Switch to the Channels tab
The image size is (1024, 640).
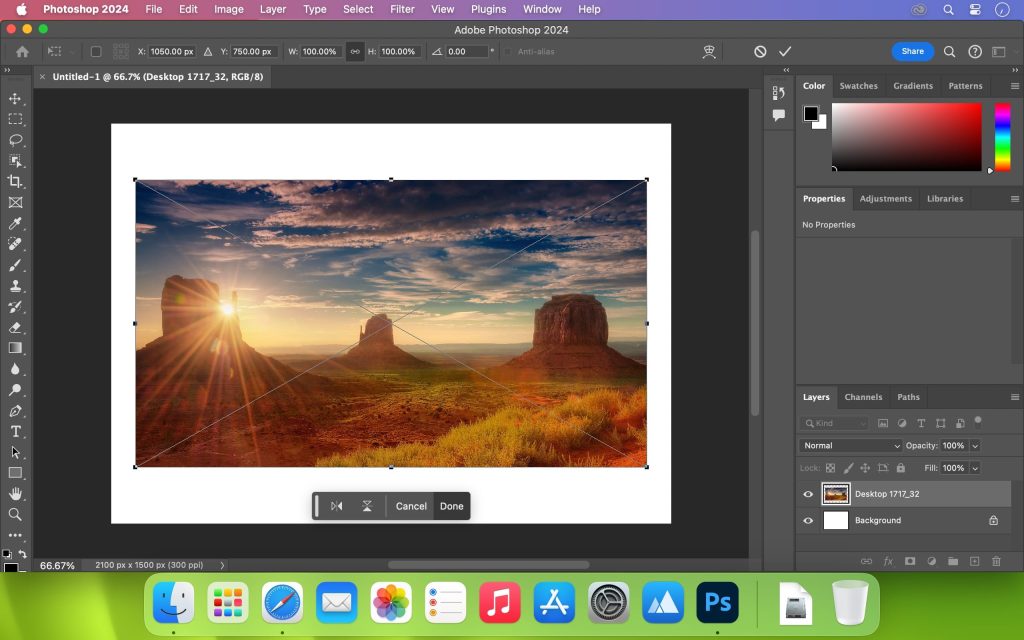863,397
